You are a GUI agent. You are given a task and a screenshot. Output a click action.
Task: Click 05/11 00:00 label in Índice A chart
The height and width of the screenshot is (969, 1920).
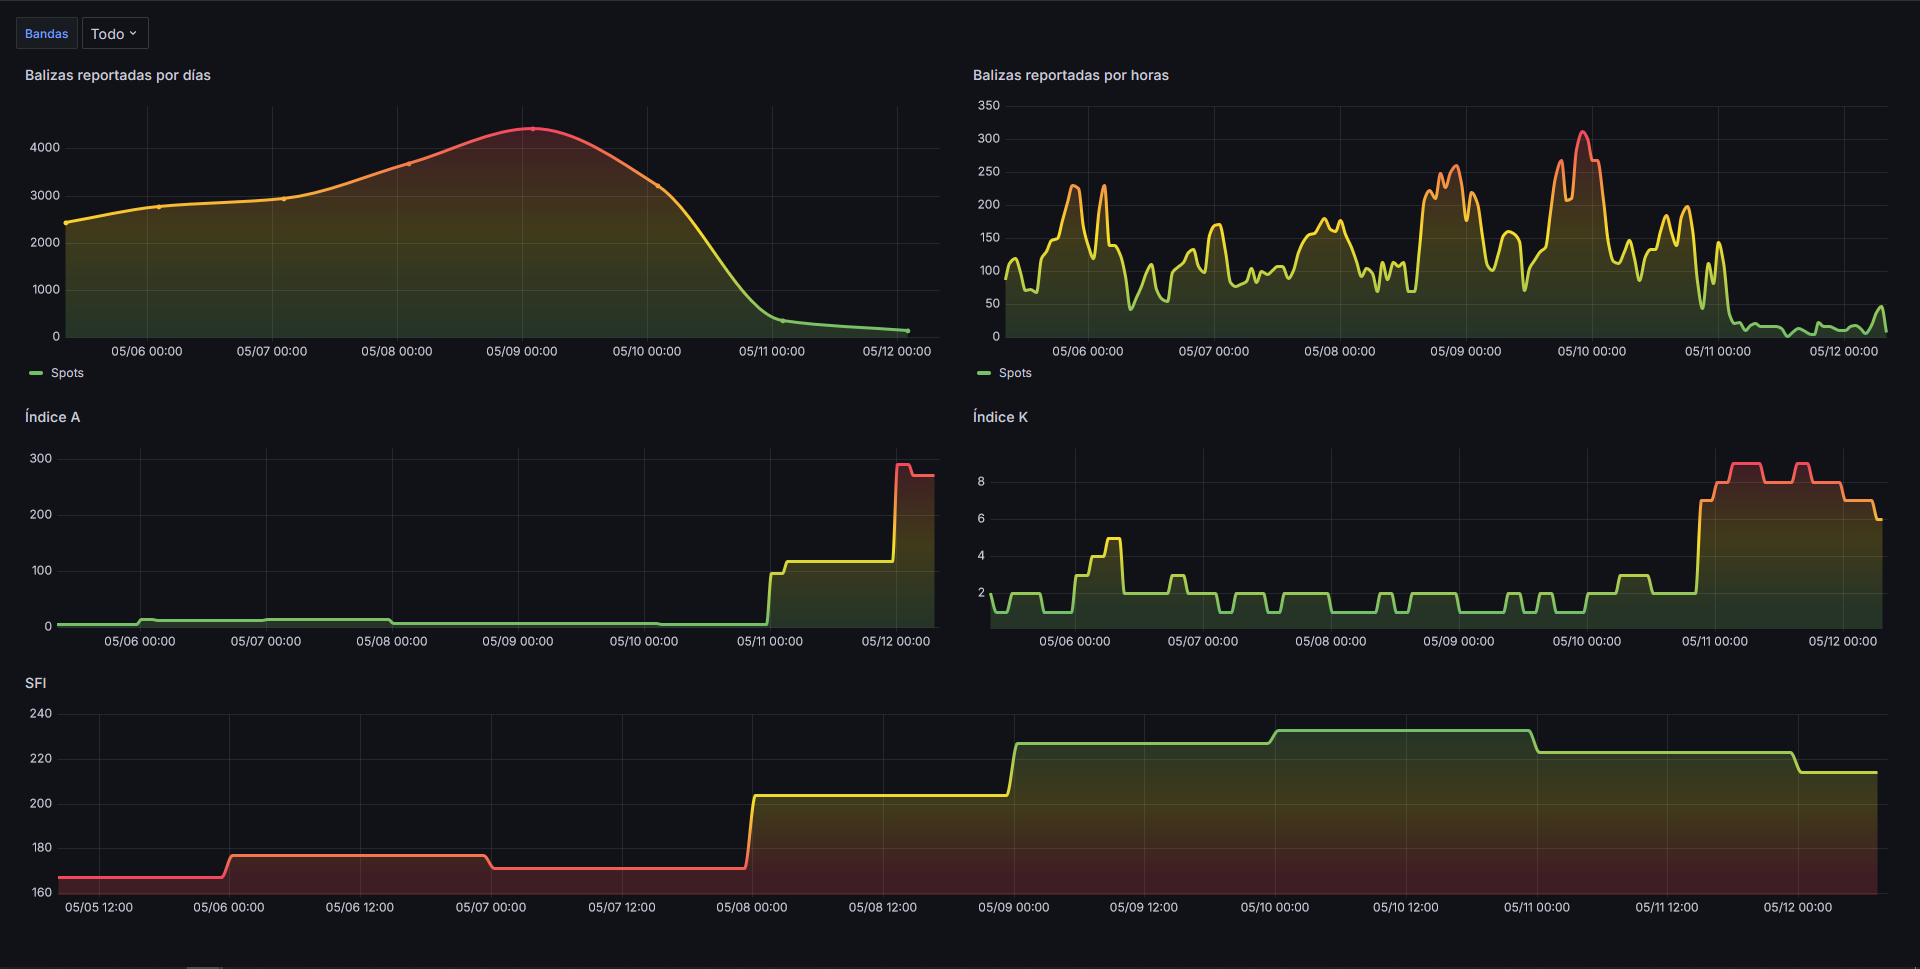pos(770,641)
